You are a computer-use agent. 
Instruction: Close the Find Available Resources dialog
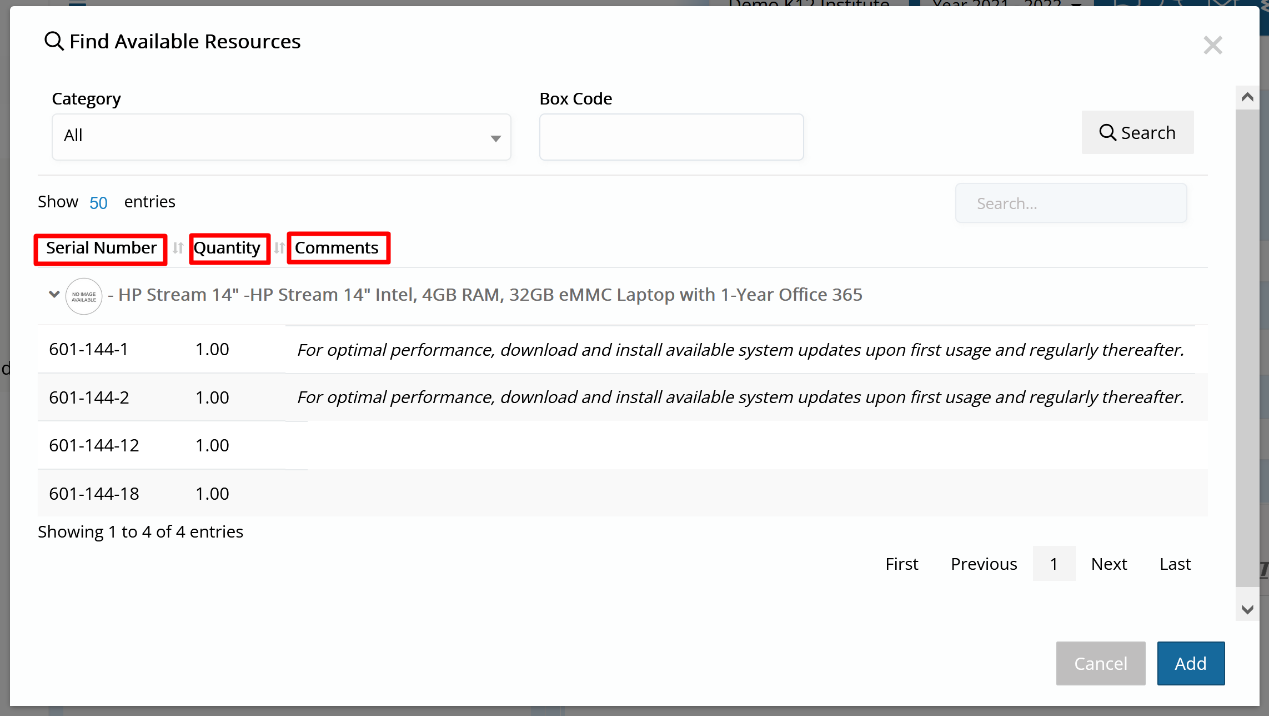coord(1213,45)
